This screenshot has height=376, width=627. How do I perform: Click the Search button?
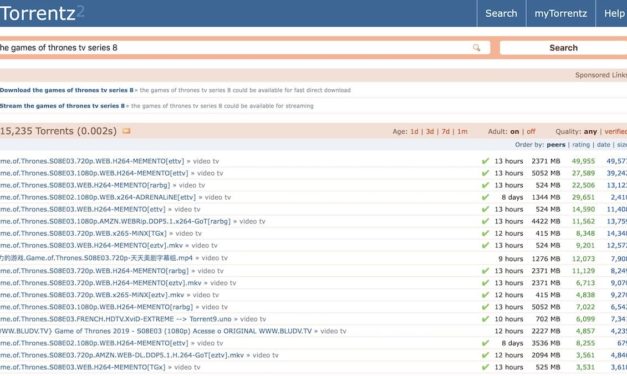click(x=563, y=48)
